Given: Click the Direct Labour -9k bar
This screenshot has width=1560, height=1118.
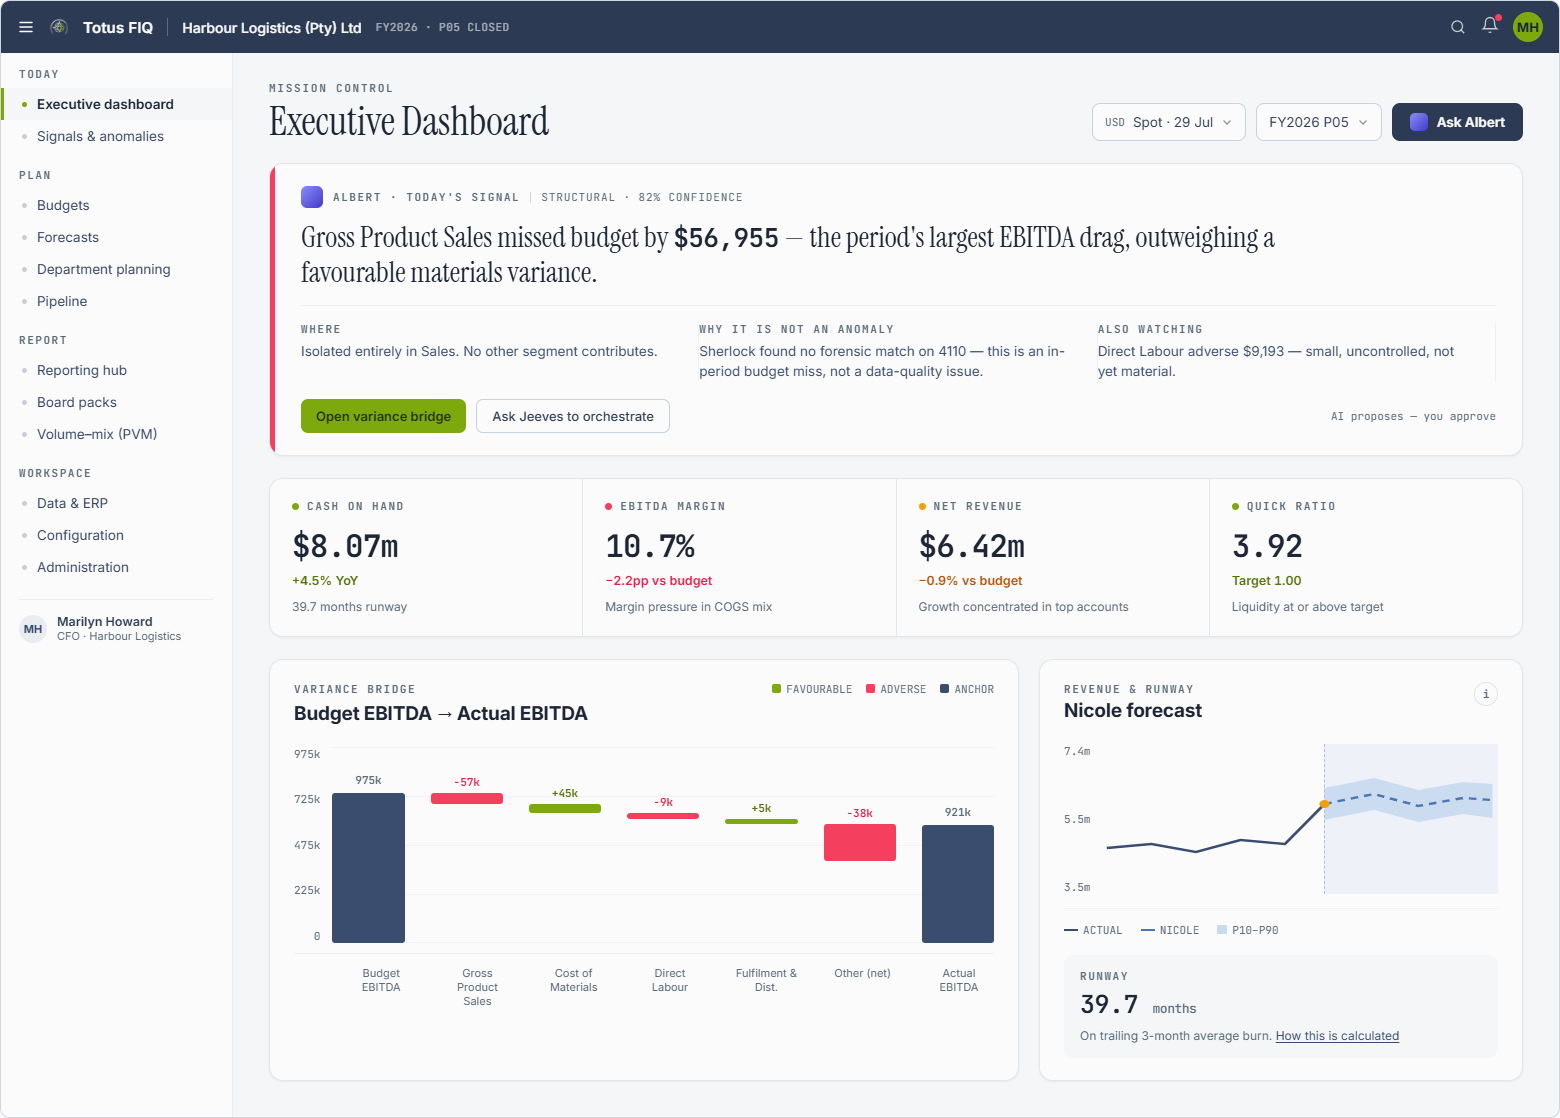Looking at the screenshot, I should (x=663, y=816).
